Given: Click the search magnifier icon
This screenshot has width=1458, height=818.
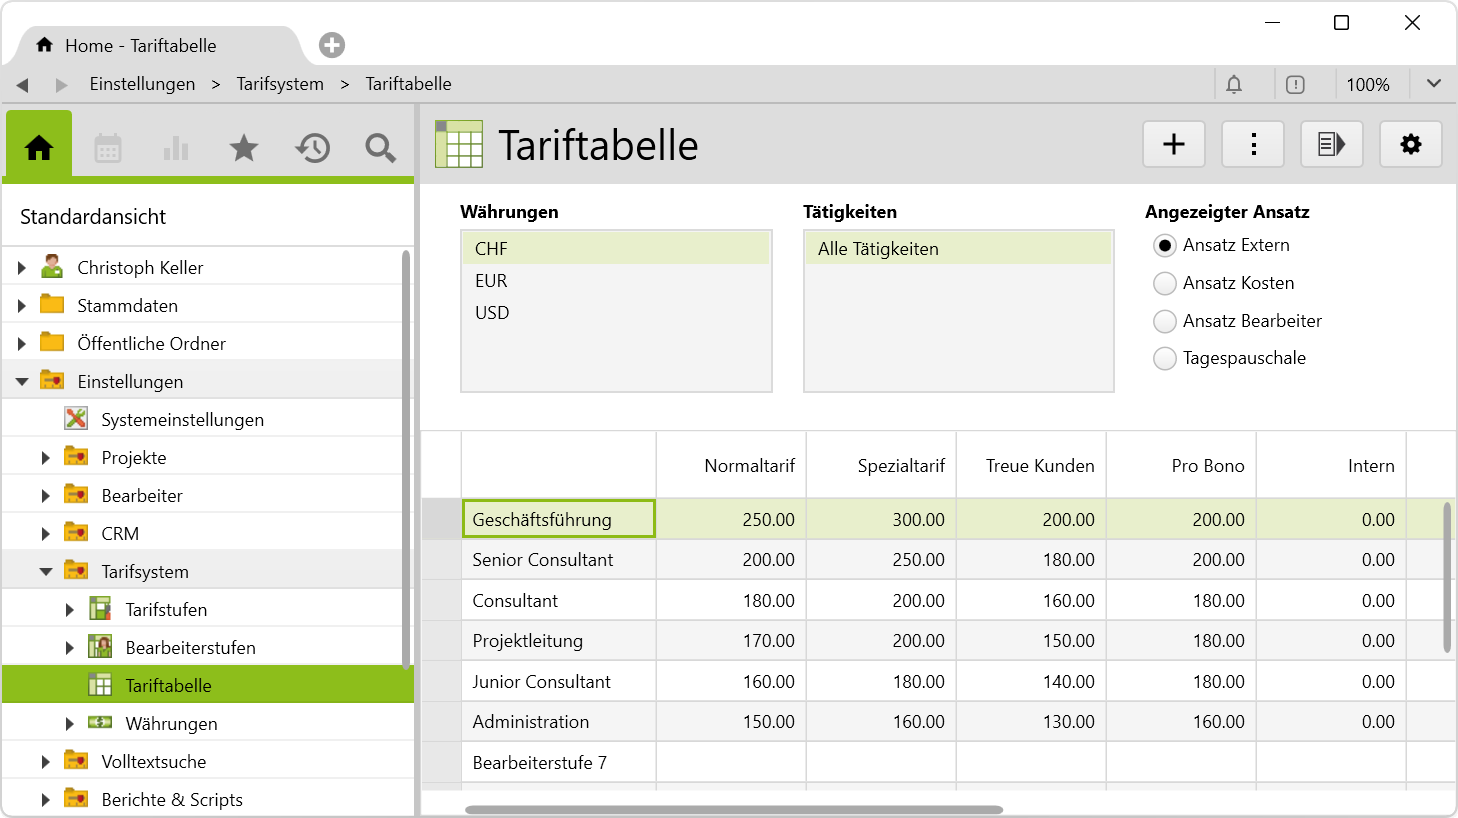Looking at the screenshot, I should coord(380,148).
